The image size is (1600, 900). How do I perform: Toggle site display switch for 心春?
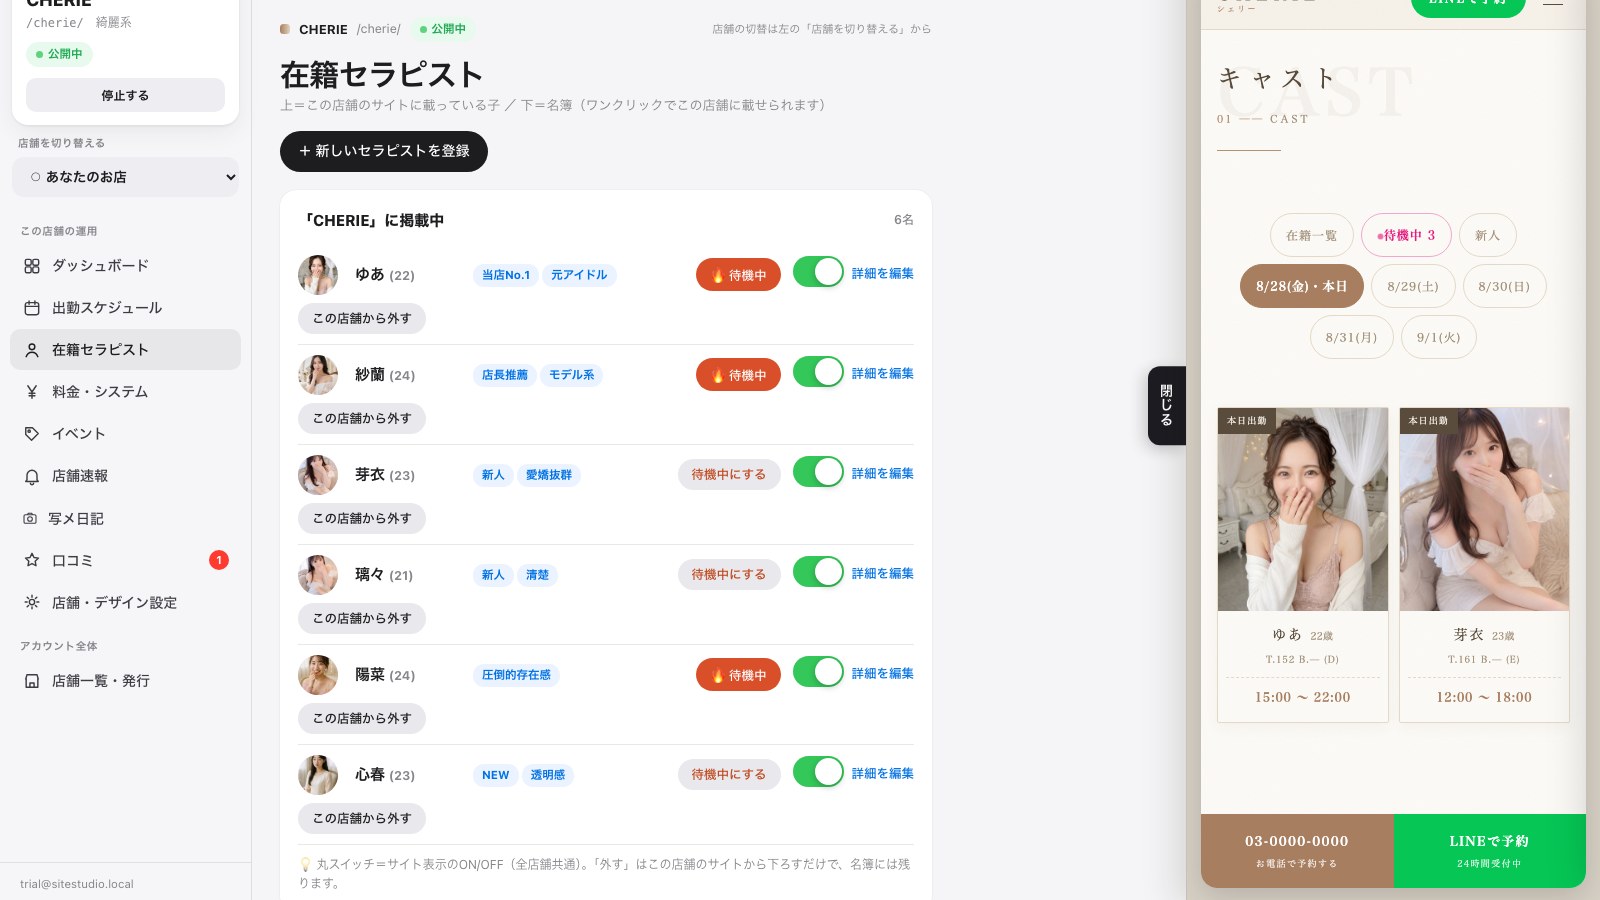819,772
